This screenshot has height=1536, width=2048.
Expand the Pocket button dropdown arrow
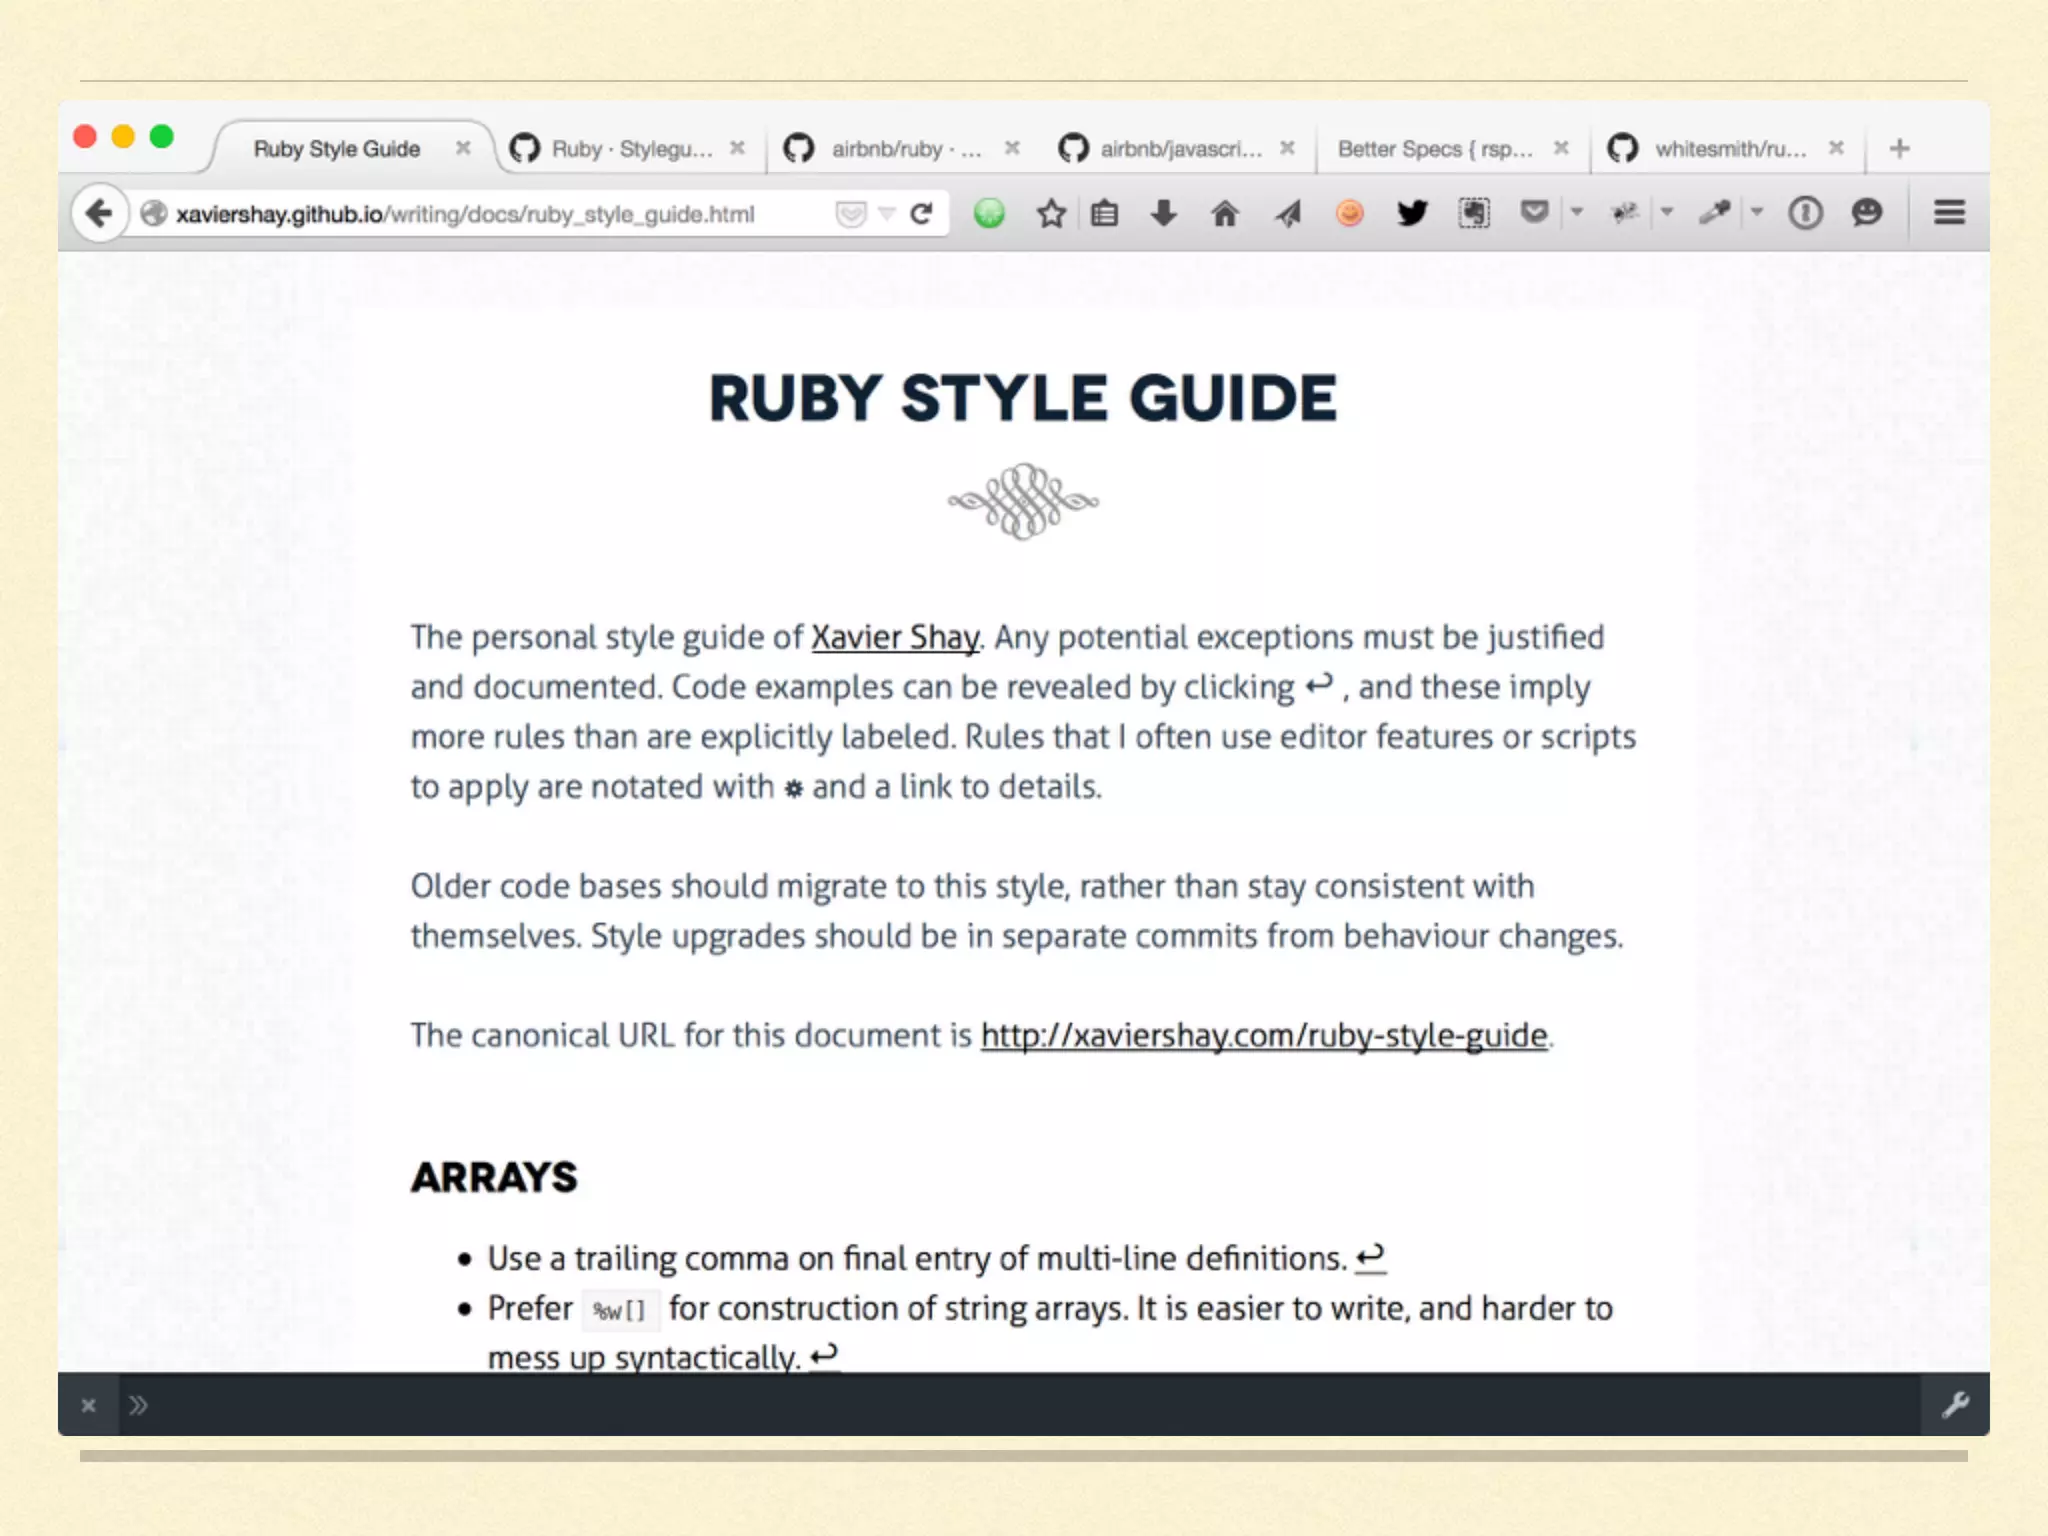[x=1577, y=212]
